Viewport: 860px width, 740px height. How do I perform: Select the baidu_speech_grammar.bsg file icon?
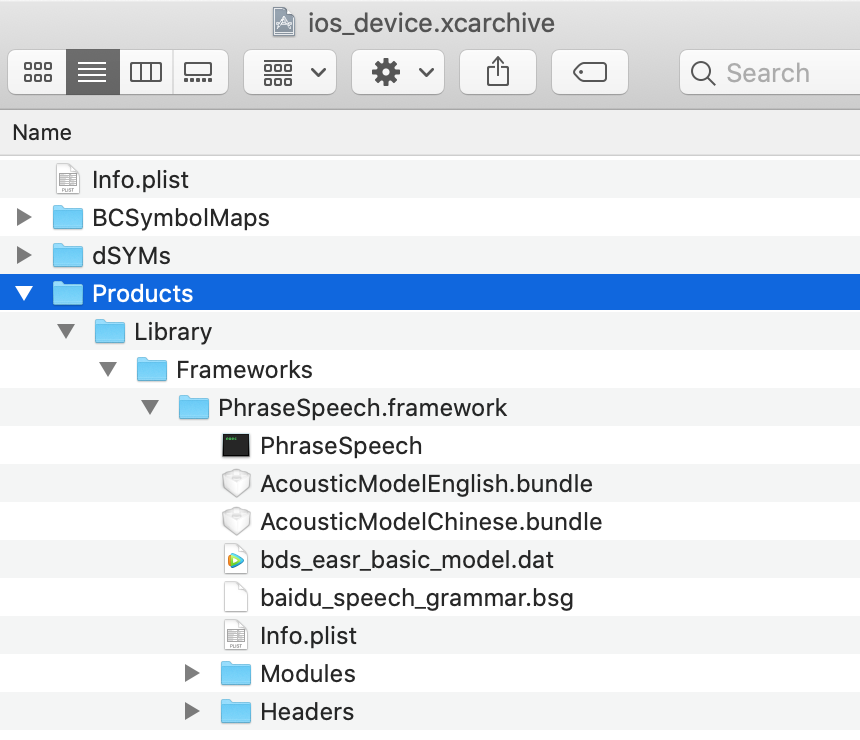click(236, 598)
